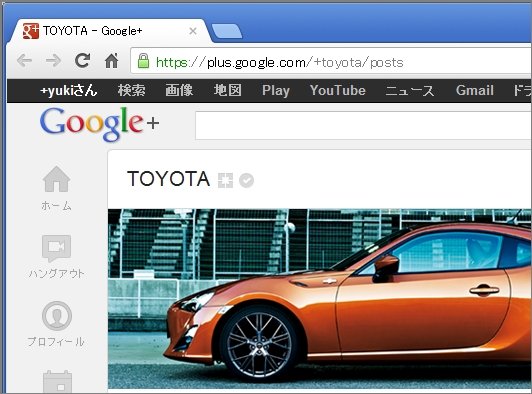Select the TOYOTA - Google+ browser tab
Viewport: 532px width, 394px height.
pos(110,31)
